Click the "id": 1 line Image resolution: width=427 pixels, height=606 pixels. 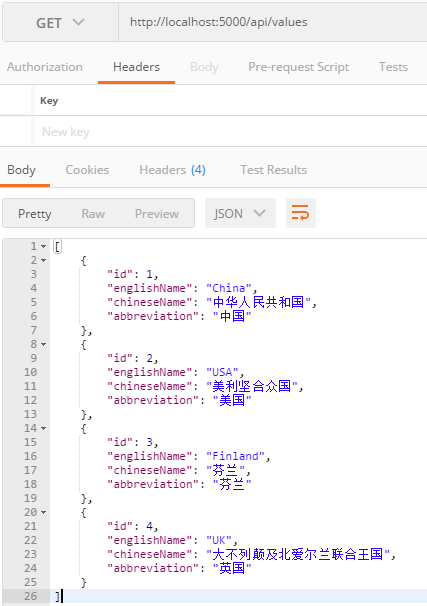pos(133,274)
